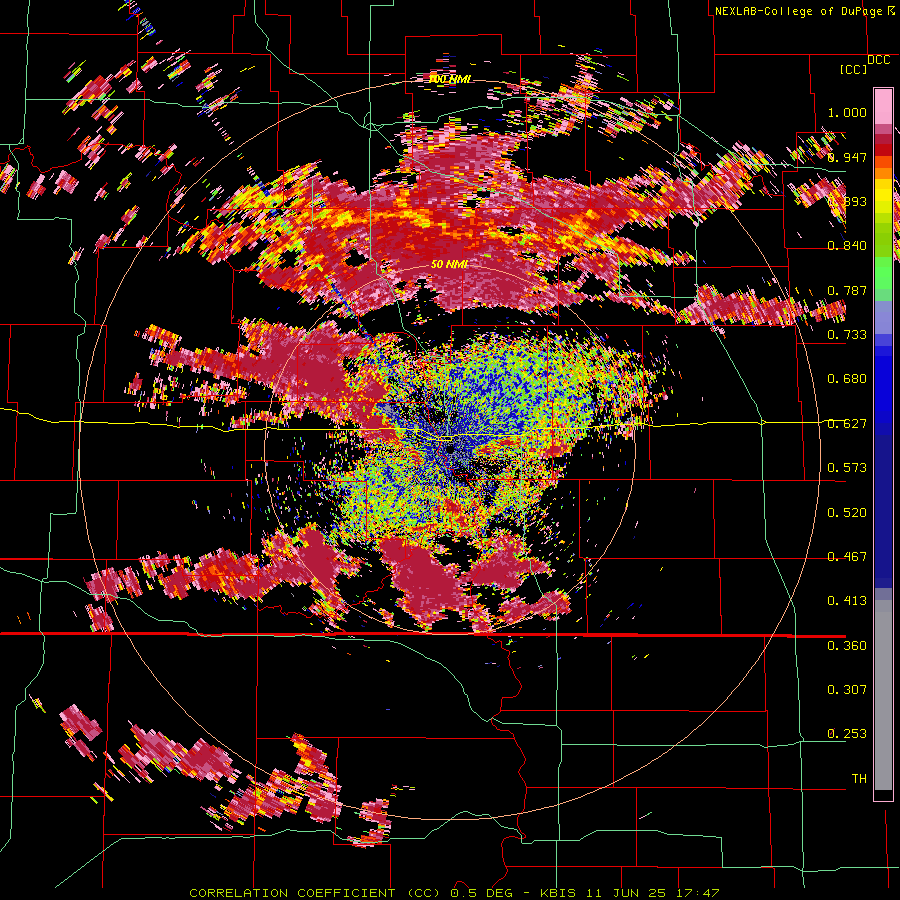Click the 0.893 color scale value
The width and height of the screenshot is (900, 900).
[847, 201]
